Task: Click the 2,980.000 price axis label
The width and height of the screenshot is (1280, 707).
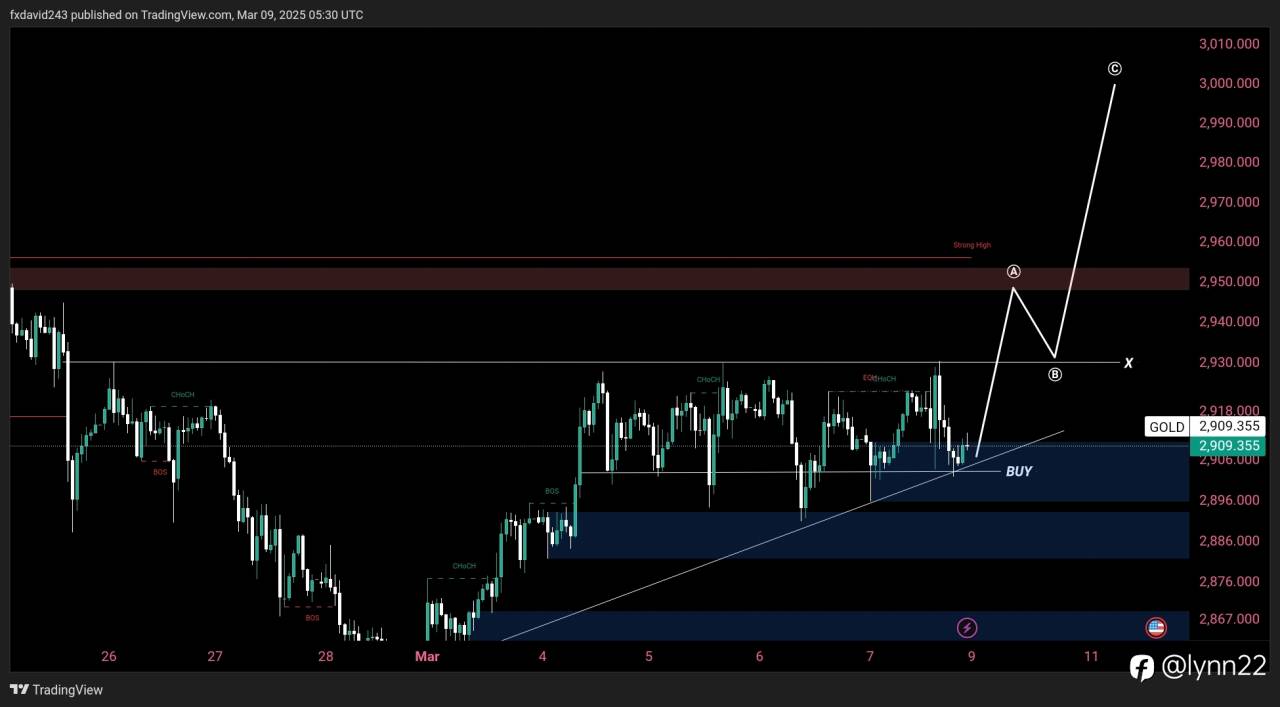Action: click(1228, 162)
